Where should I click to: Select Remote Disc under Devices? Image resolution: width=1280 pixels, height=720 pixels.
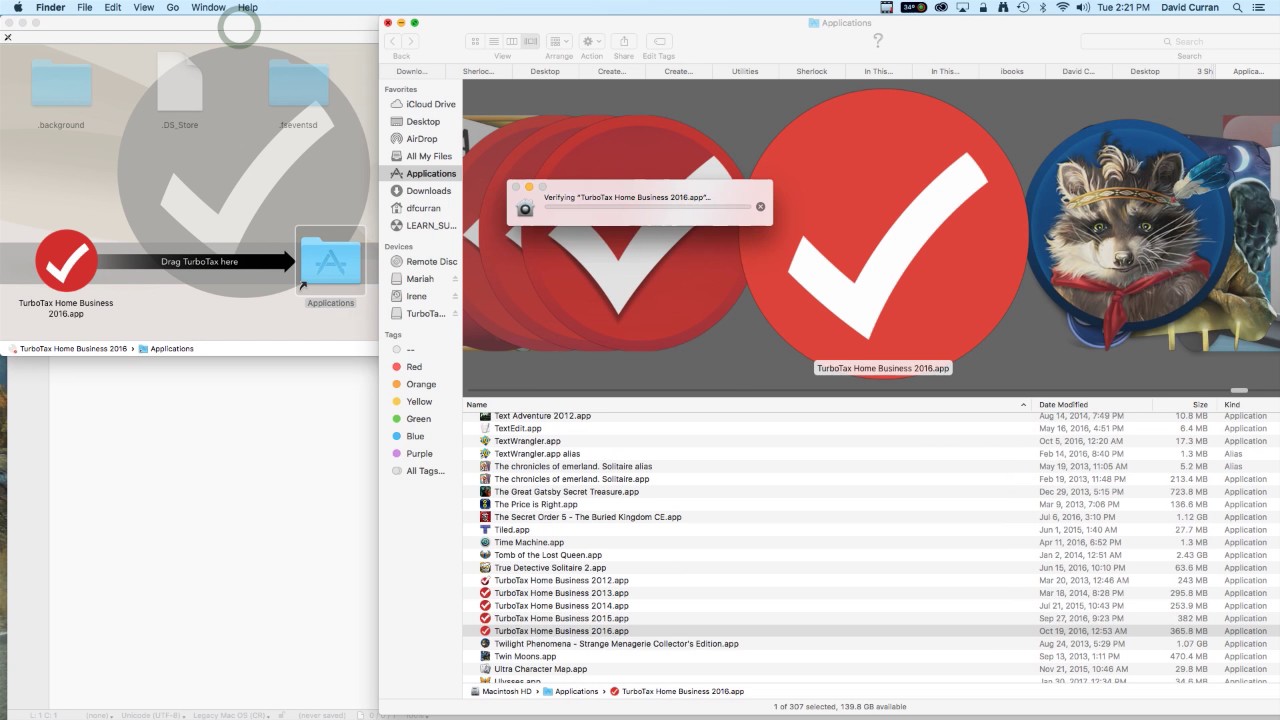coord(422,261)
